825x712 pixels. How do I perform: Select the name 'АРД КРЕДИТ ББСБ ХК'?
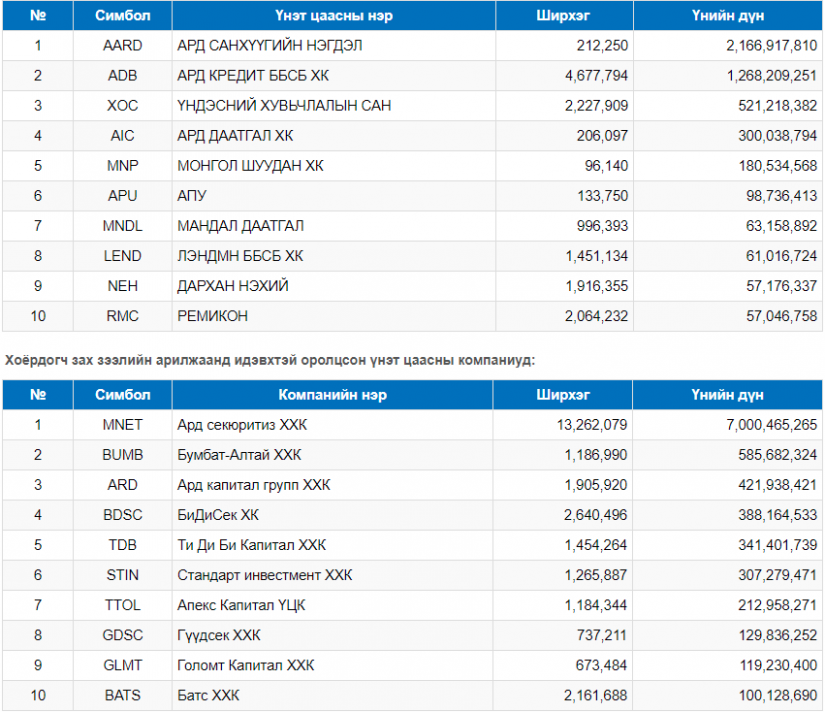pos(253,76)
